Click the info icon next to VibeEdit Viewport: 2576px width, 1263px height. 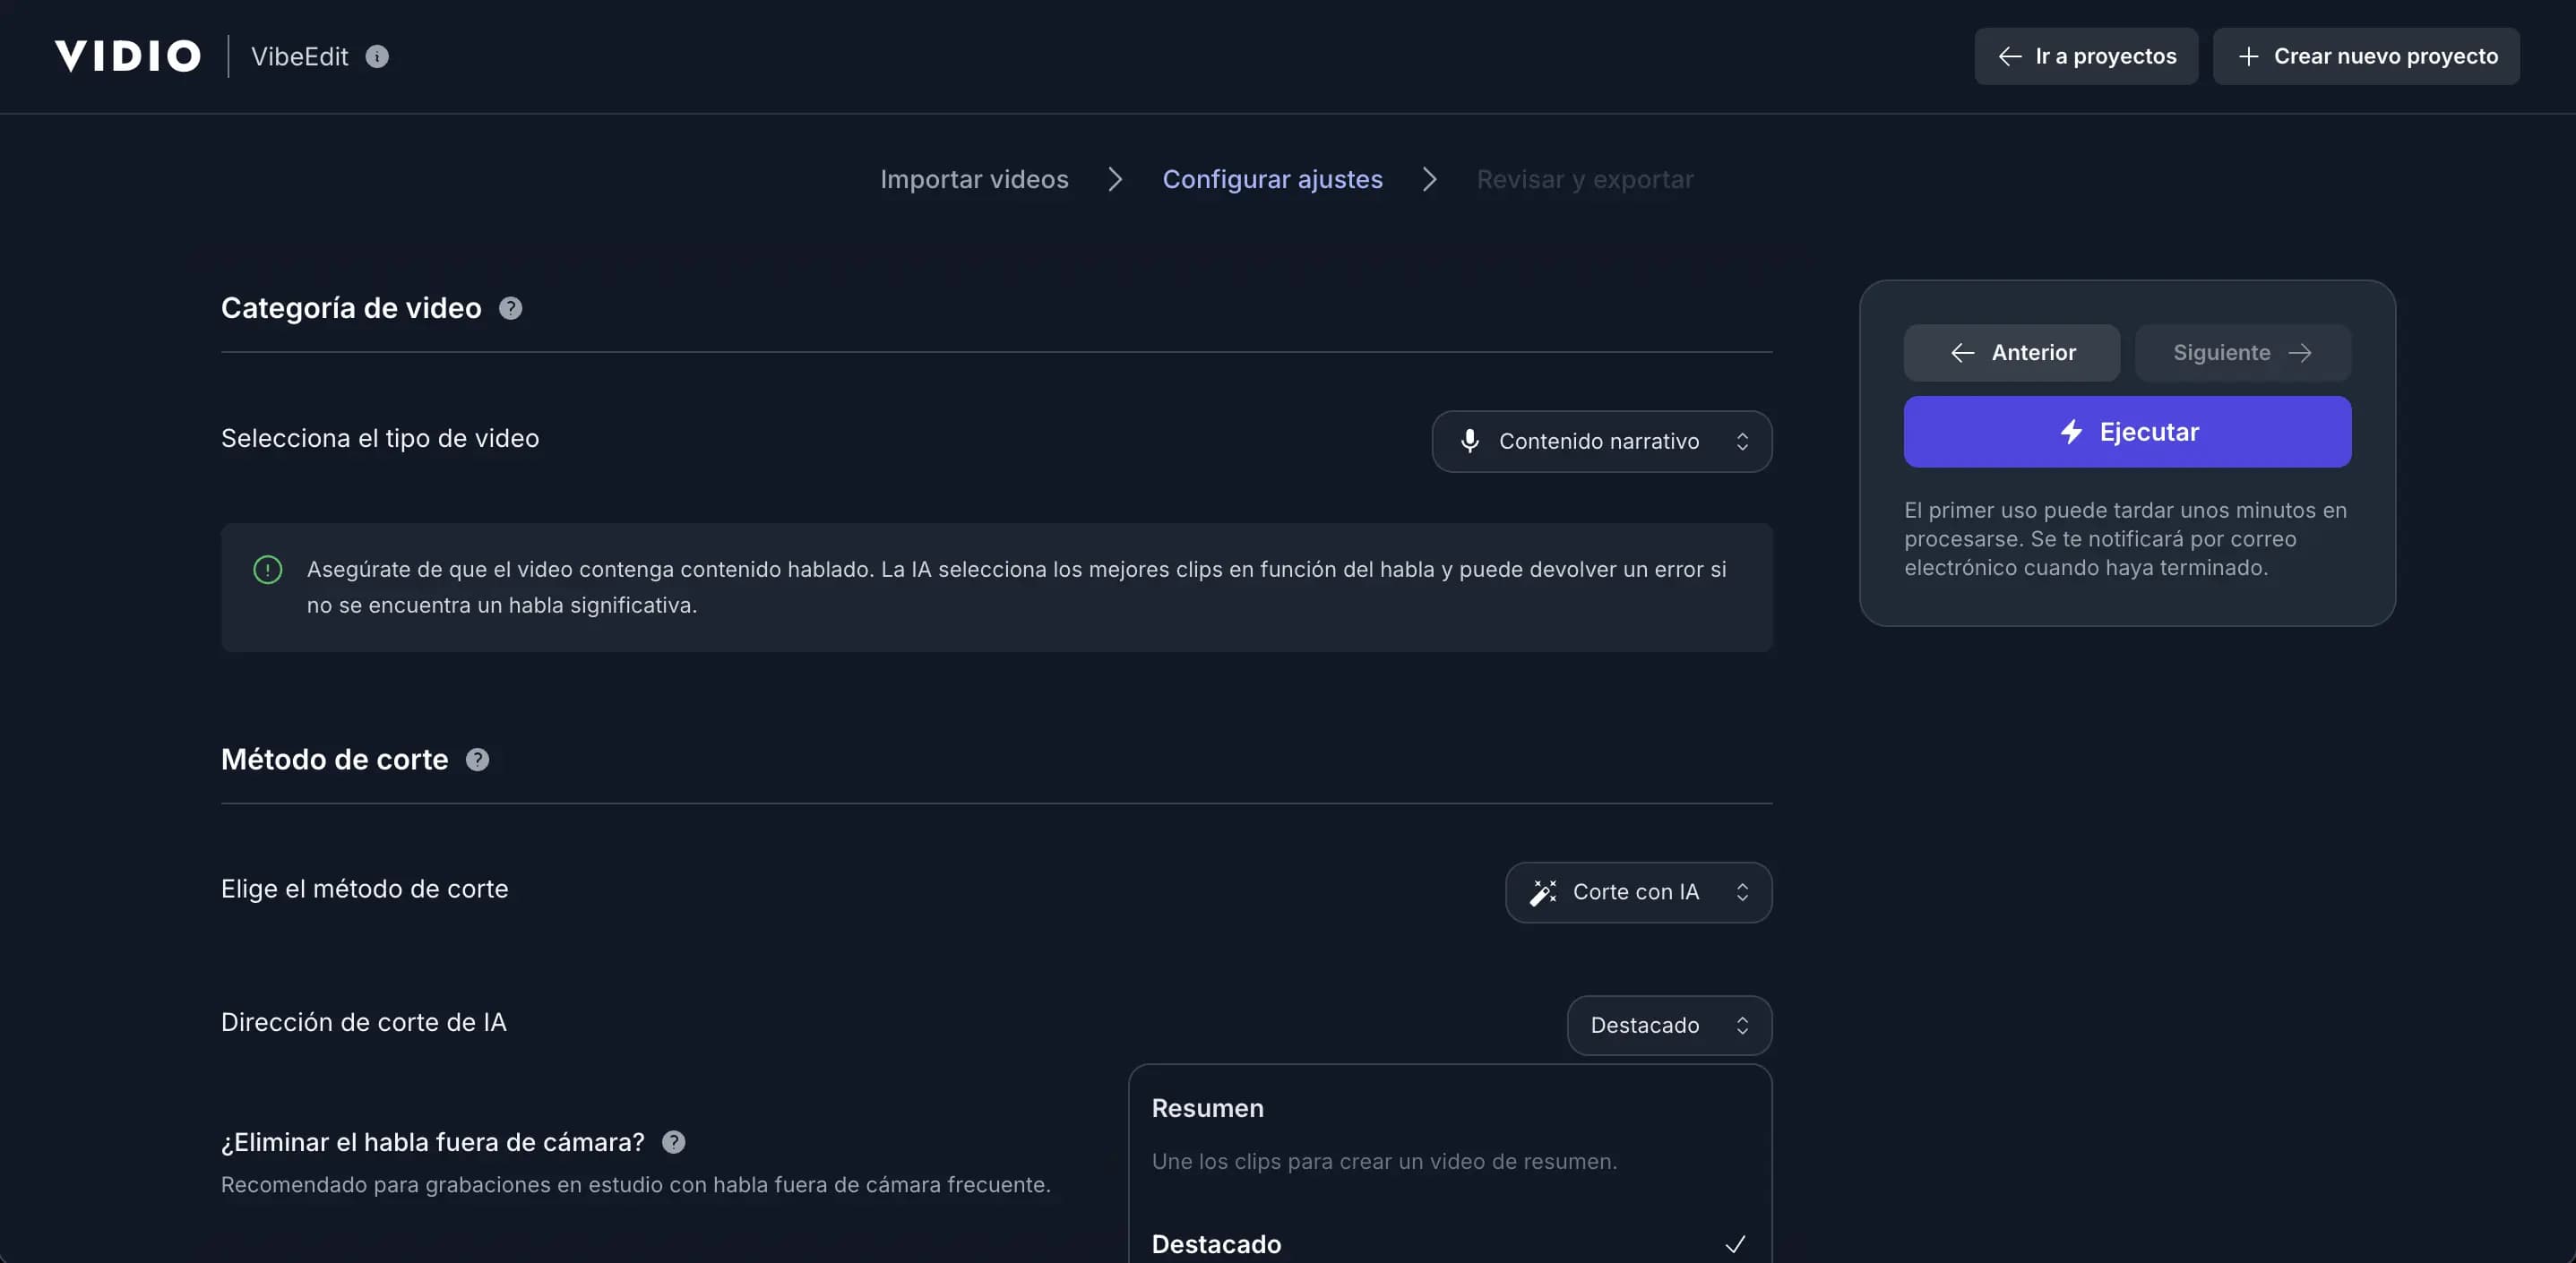377,57
